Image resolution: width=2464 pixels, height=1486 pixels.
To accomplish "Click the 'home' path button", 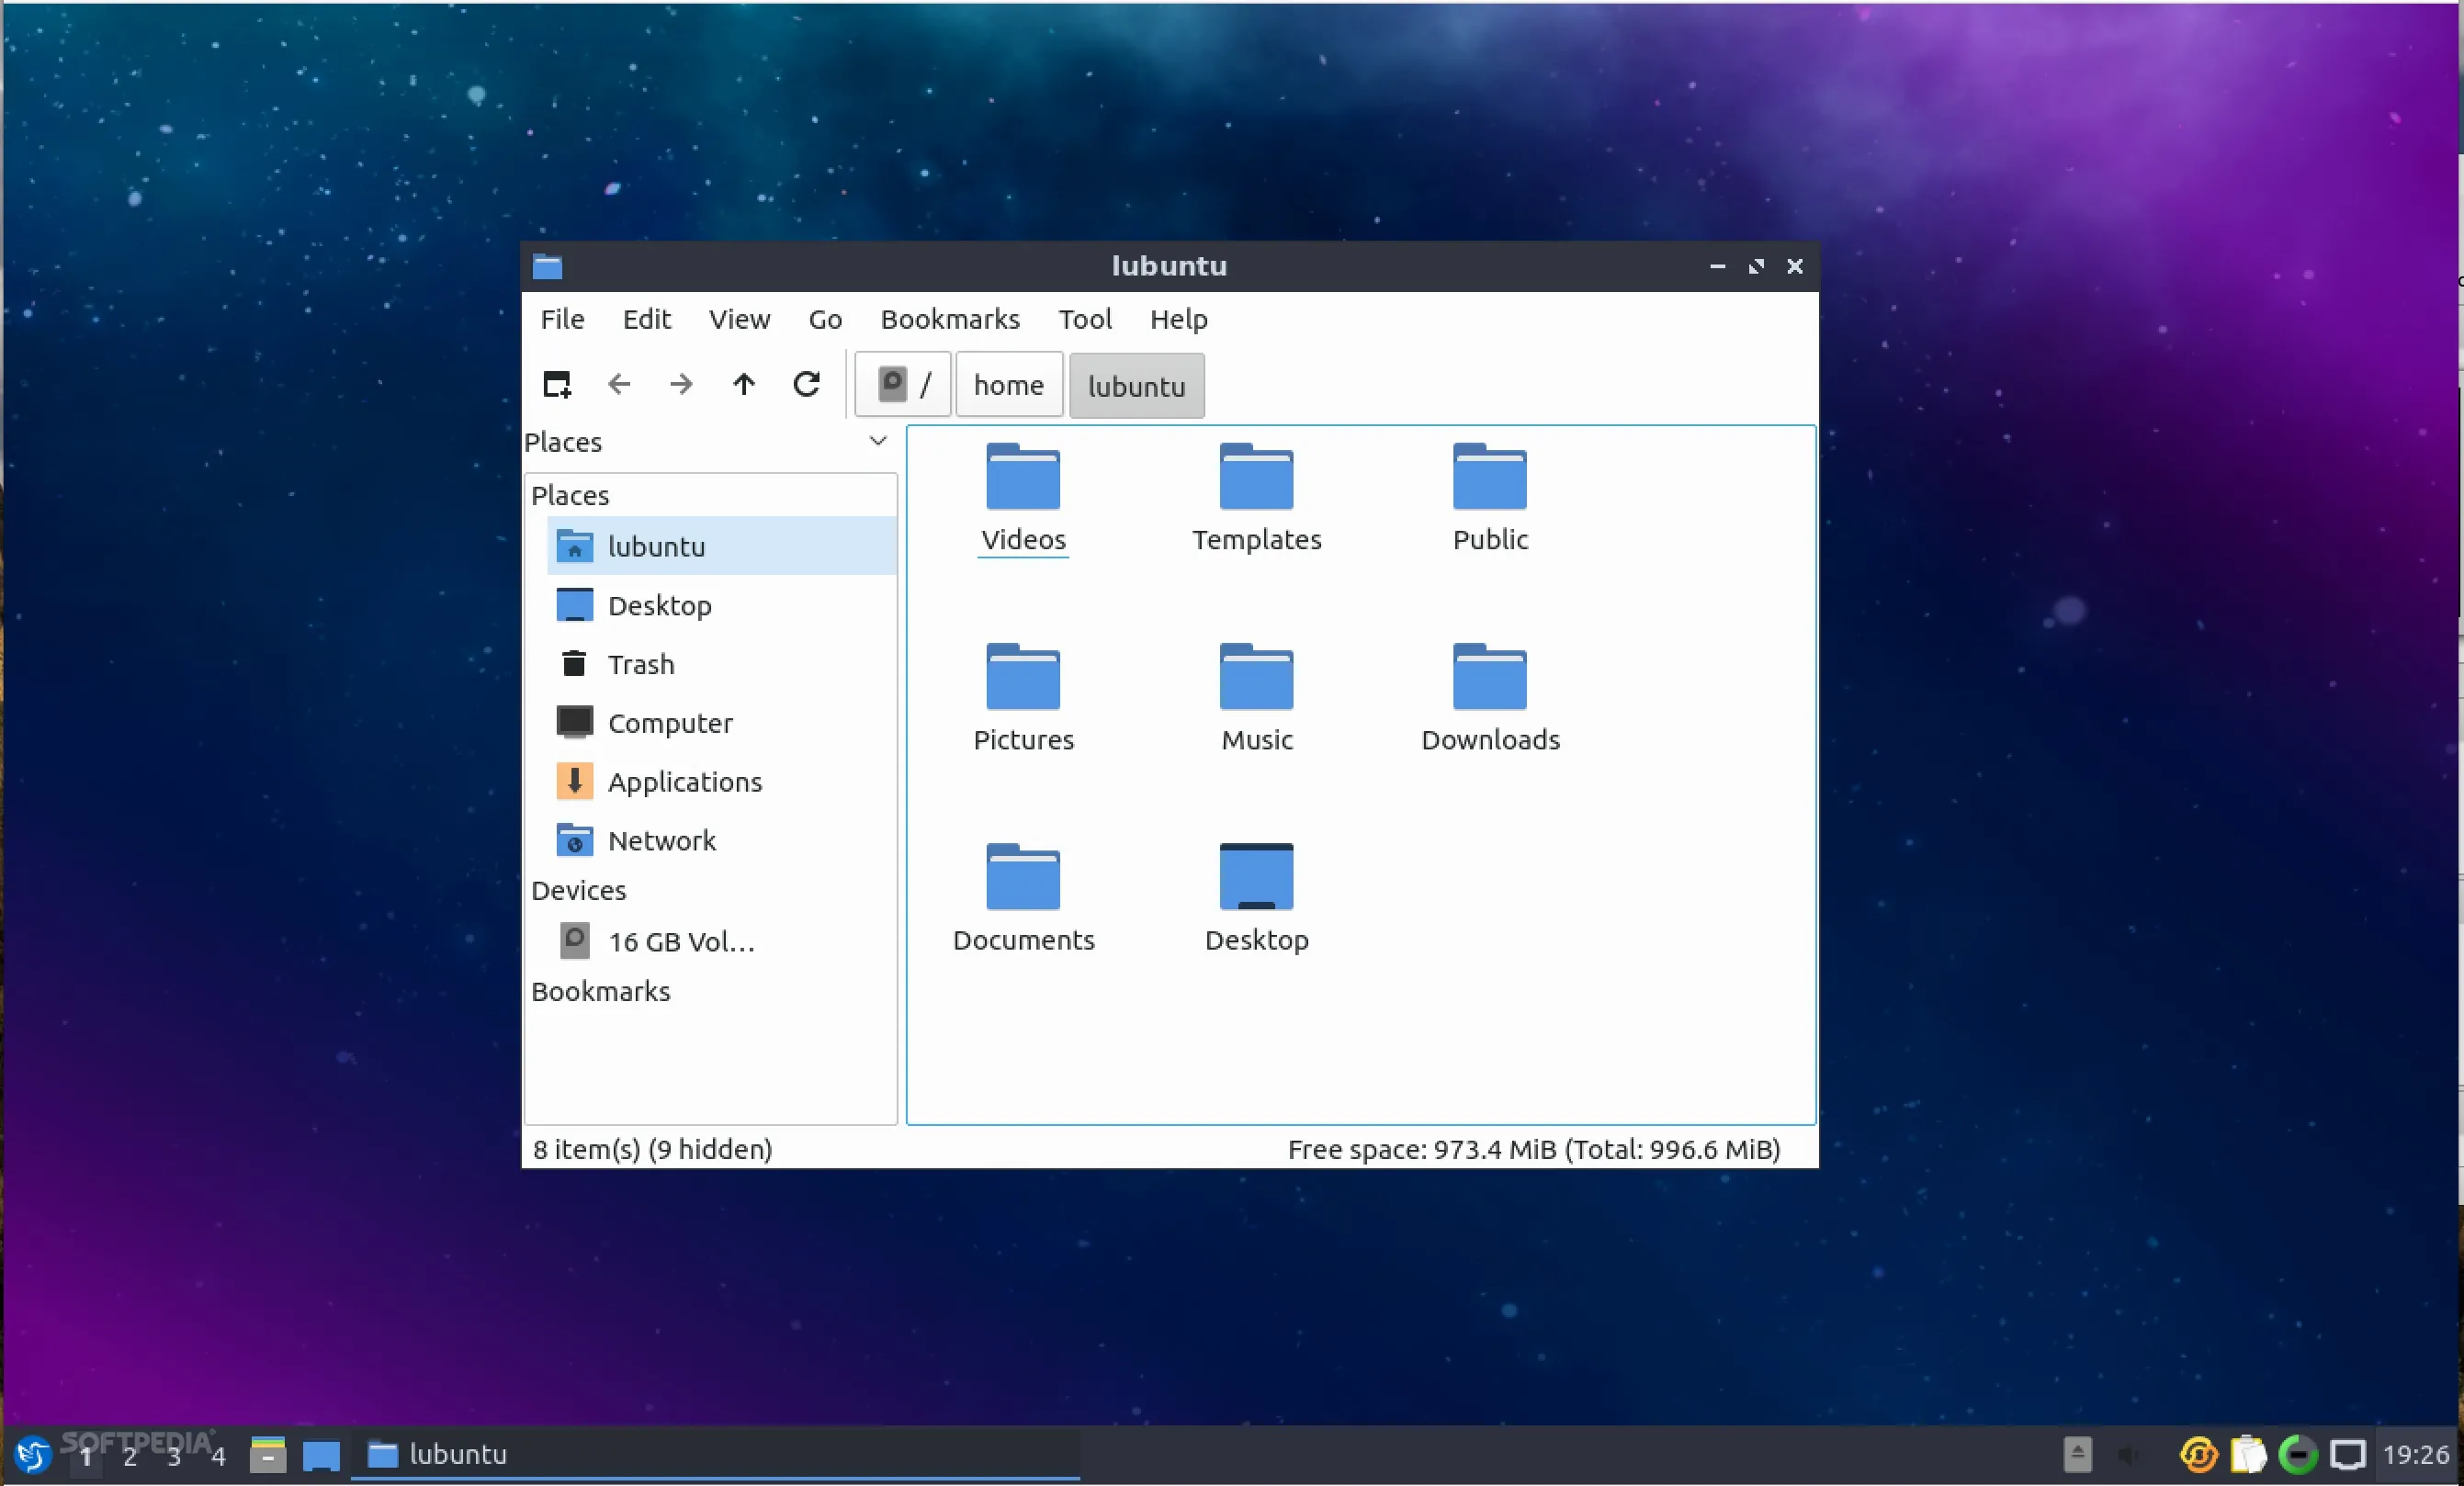I will click(x=1009, y=384).
